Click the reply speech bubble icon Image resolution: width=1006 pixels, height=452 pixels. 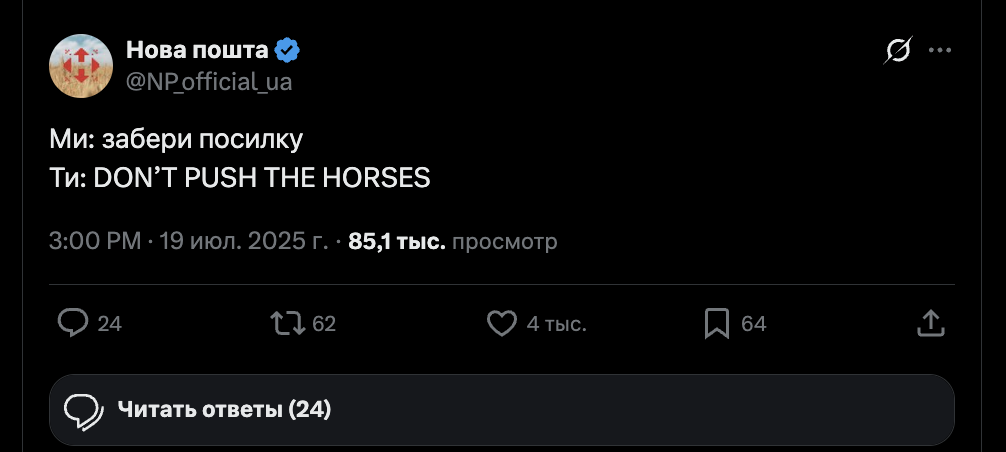(74, 323)
